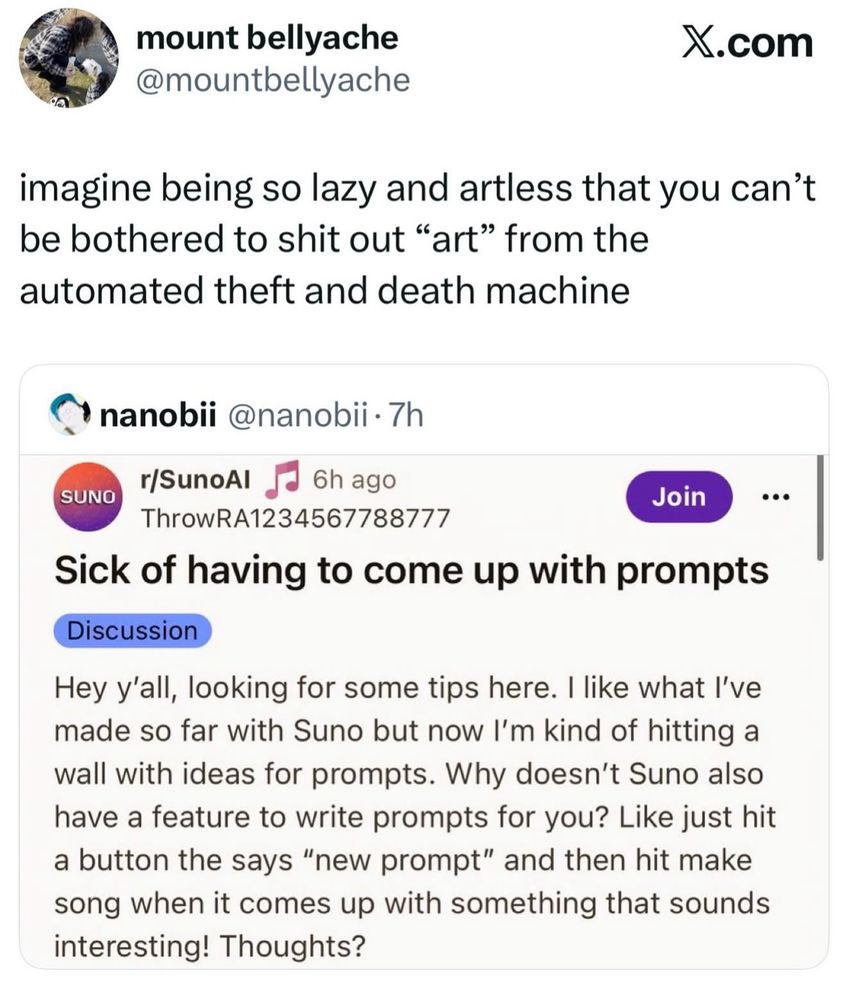Click nanobii's small profile avatar
This screenshot has height=1000, width=845.
click(67, 413)
